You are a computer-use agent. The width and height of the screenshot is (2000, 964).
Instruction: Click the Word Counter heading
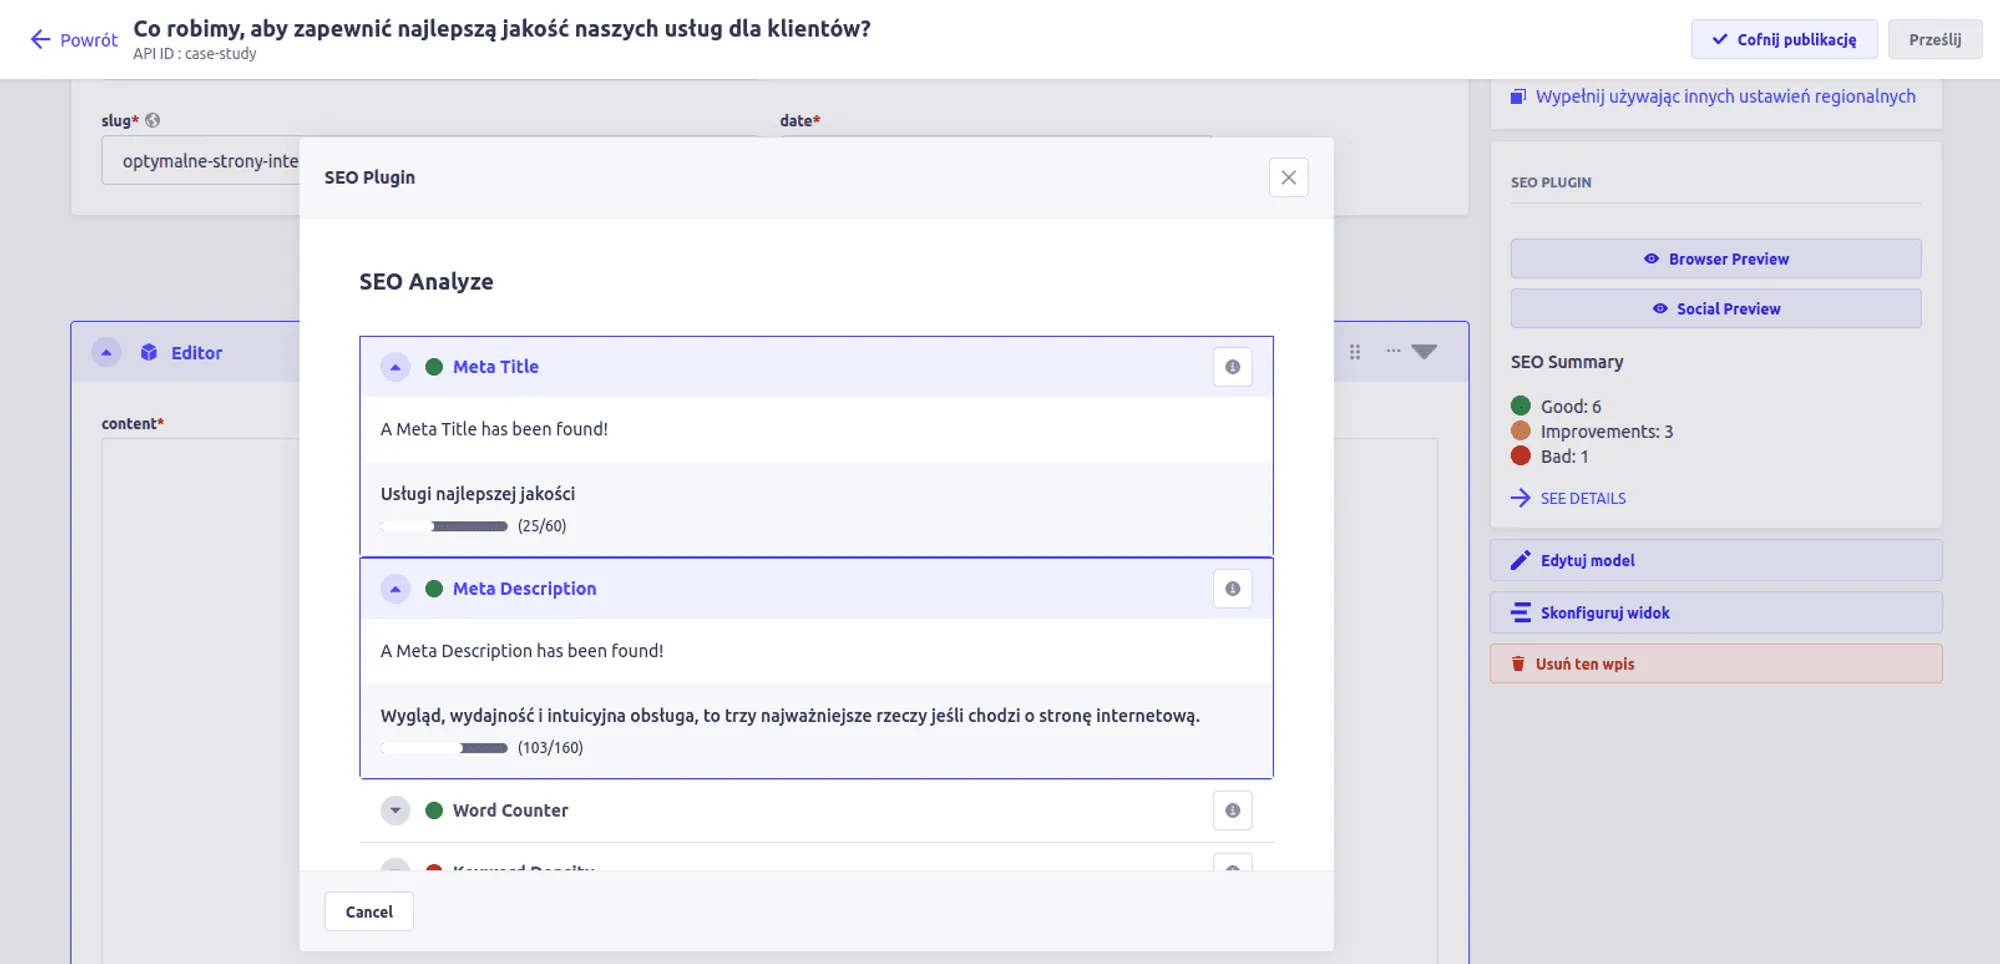510,811
